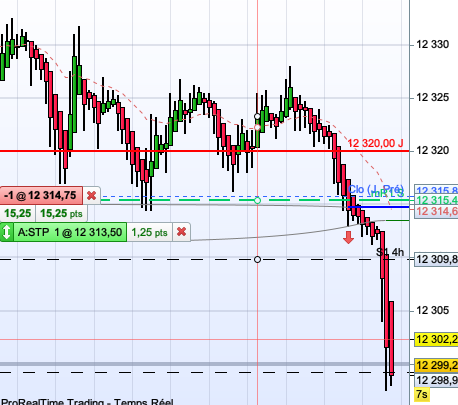
Task: Click the 1,25 pts stop distance label
Action: pos(149,232)
